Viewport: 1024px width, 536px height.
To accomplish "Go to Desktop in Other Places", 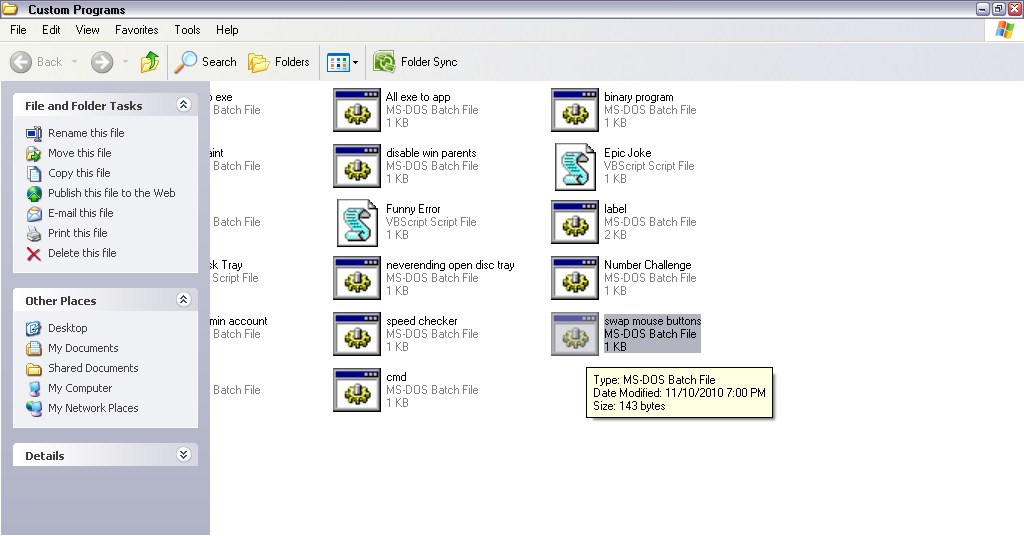I will pos(67,328).
